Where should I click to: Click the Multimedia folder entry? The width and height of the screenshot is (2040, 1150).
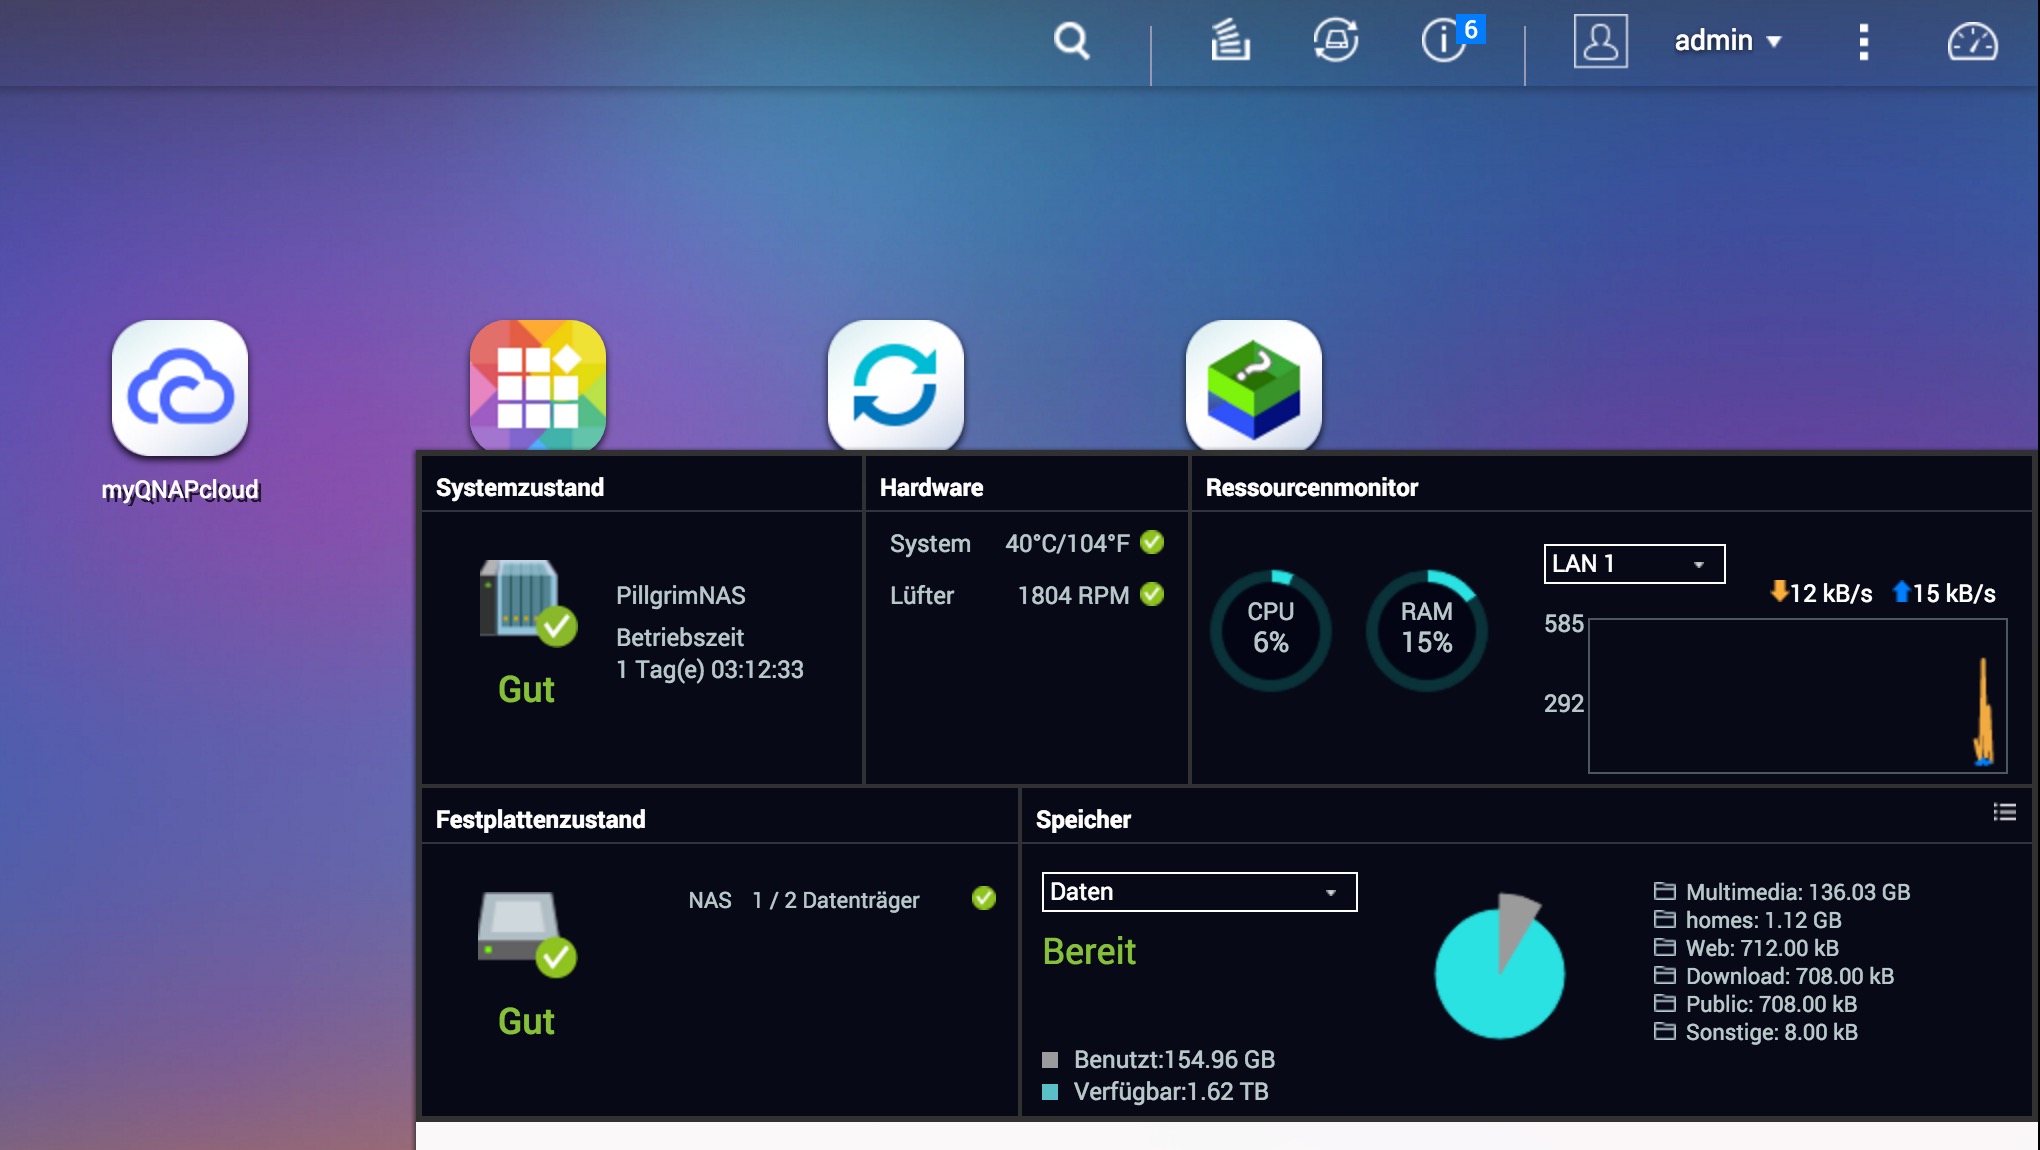click(x=1796, y=892)
